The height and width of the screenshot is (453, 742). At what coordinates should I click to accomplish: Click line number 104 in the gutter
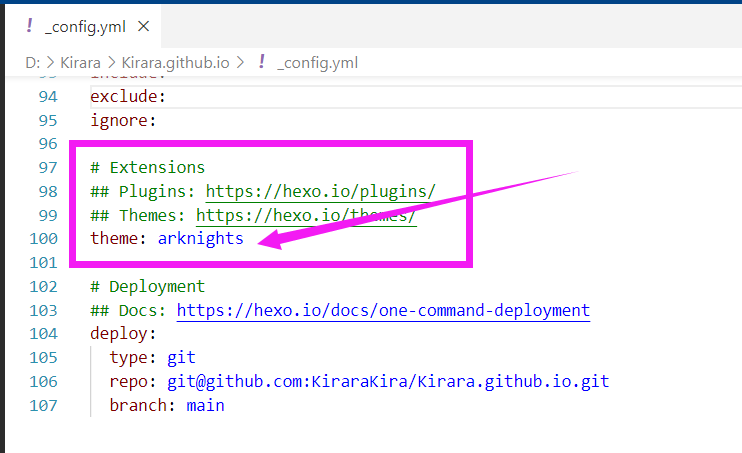coord(43,334)
